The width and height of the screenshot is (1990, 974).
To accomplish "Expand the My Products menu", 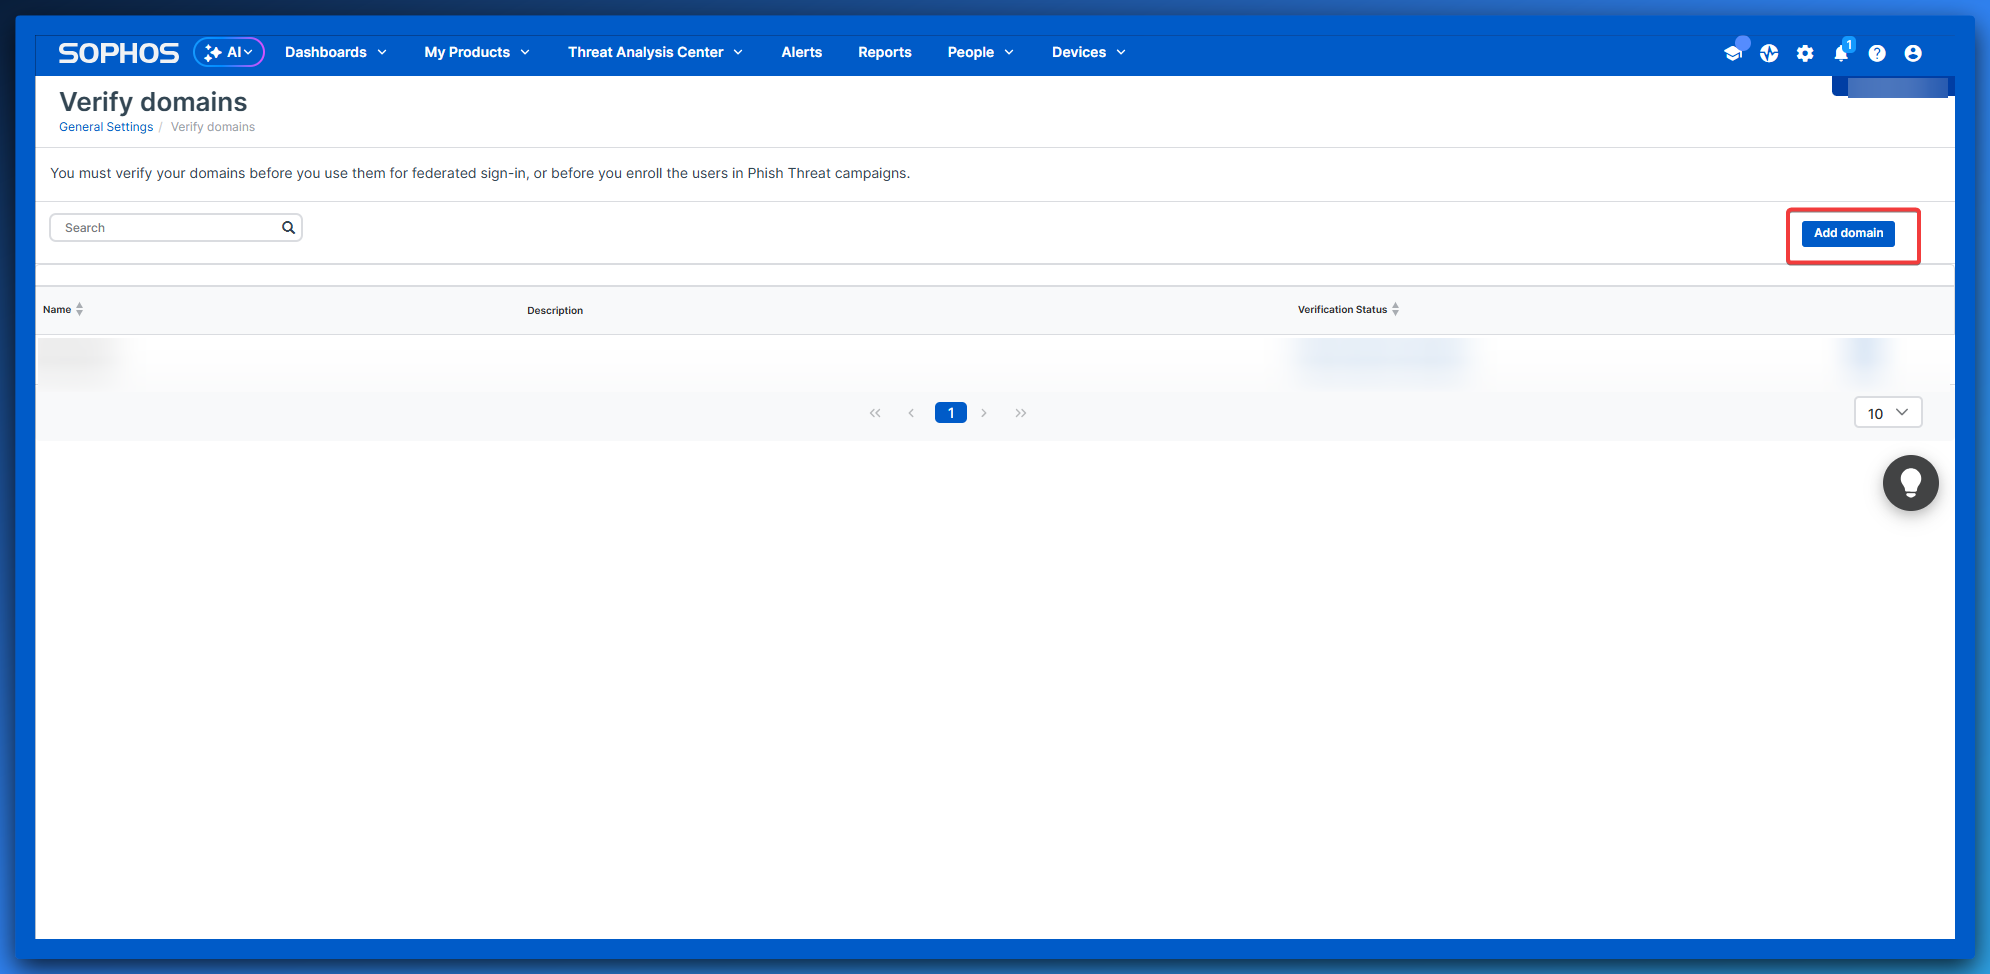I will pos(476,52).
